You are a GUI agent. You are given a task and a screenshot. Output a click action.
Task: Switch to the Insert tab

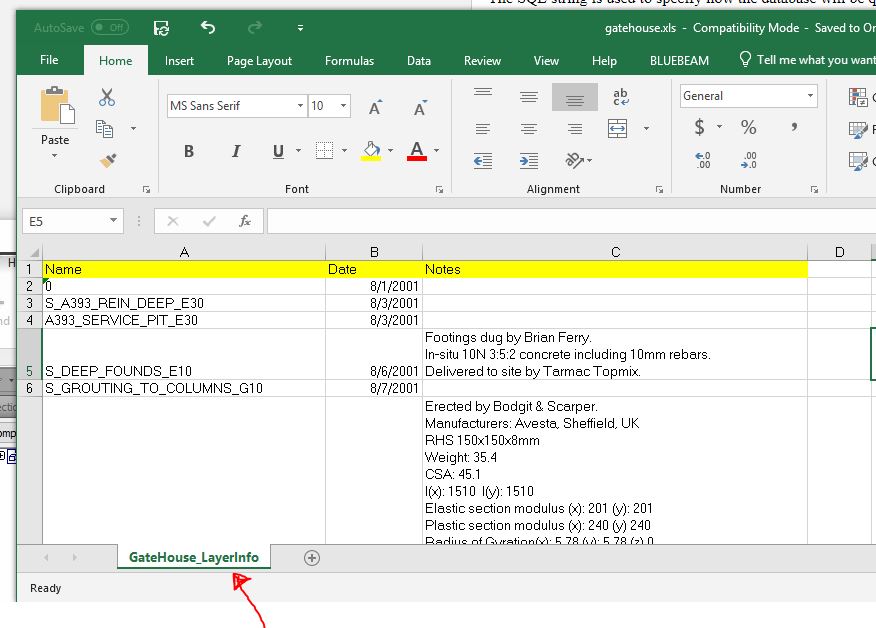(x=179, y=60)
